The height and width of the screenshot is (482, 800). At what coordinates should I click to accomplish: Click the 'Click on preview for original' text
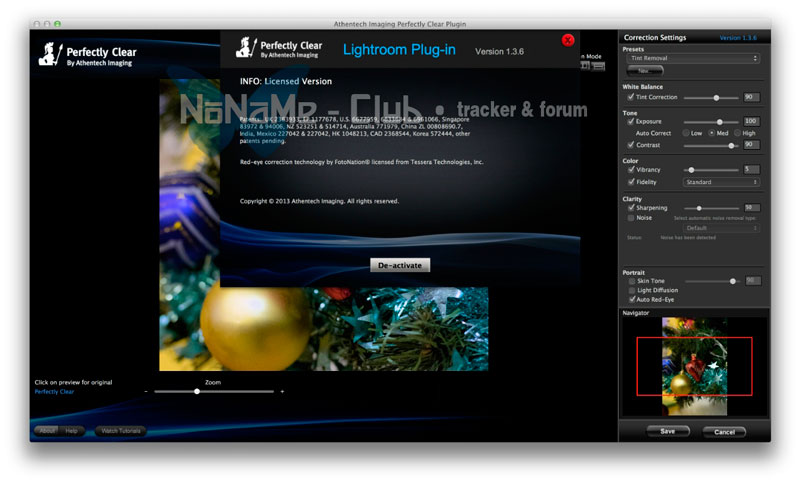[73, 383]
